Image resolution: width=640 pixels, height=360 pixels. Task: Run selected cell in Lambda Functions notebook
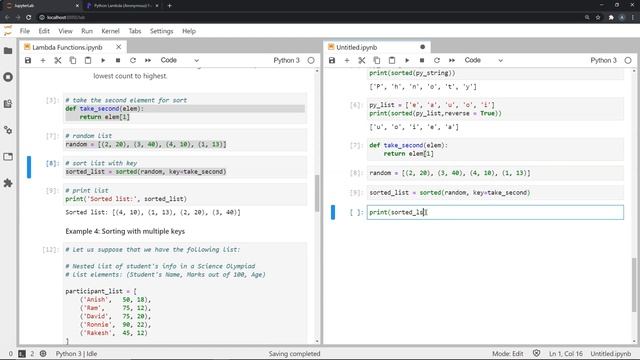coord(103,60)
